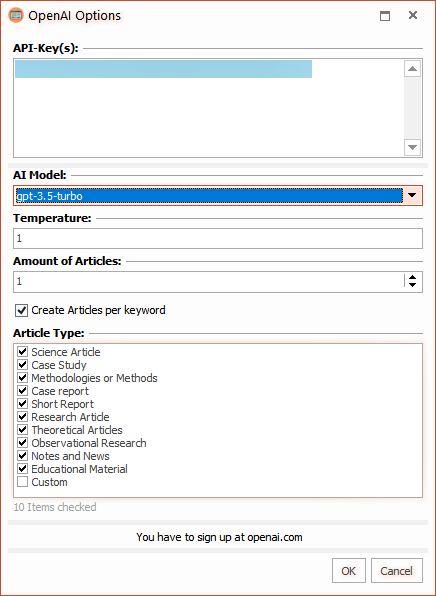Click the Cancel button

point(396,571)
